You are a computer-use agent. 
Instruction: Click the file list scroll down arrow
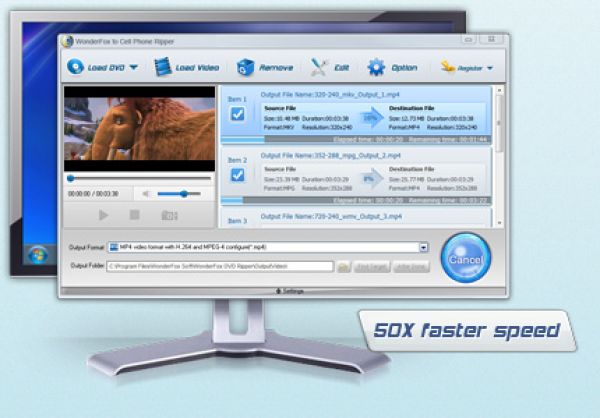499,223
